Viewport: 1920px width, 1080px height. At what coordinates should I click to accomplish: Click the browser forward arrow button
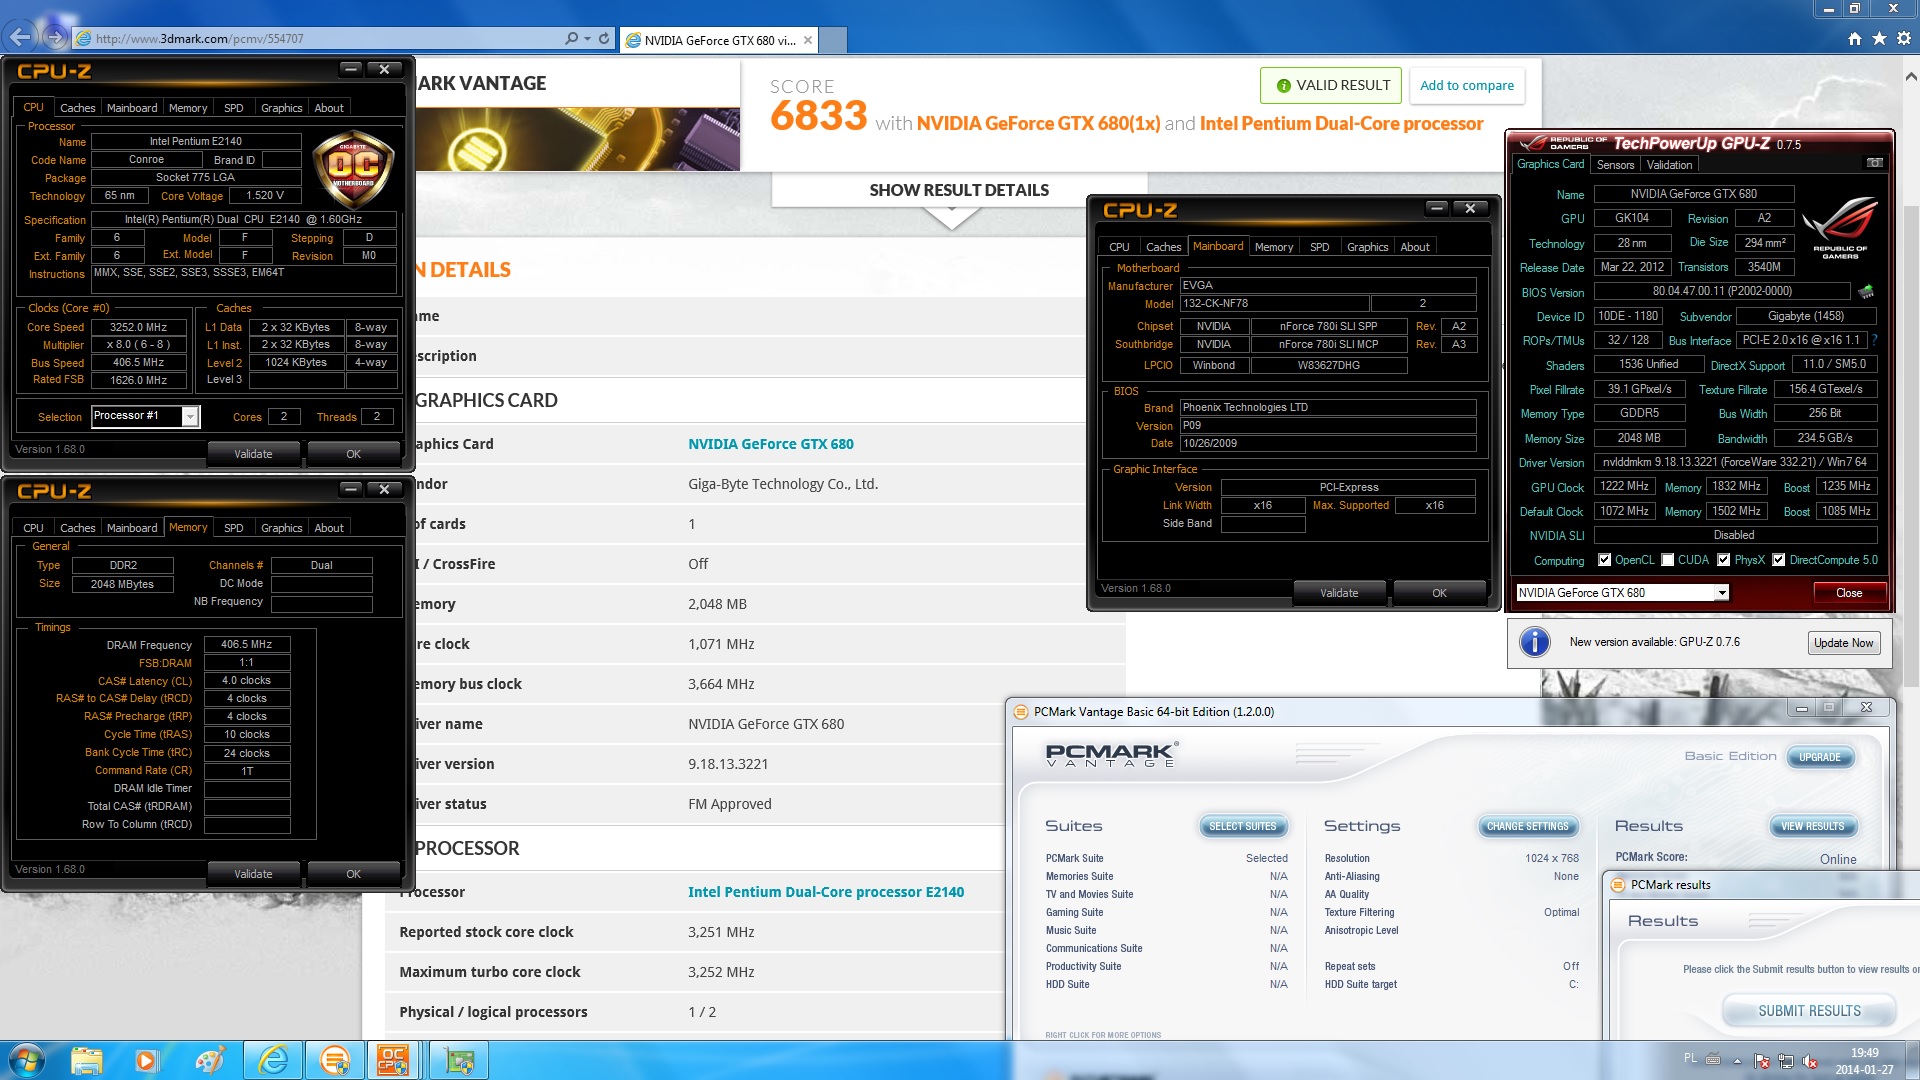[x=55, y=38]
